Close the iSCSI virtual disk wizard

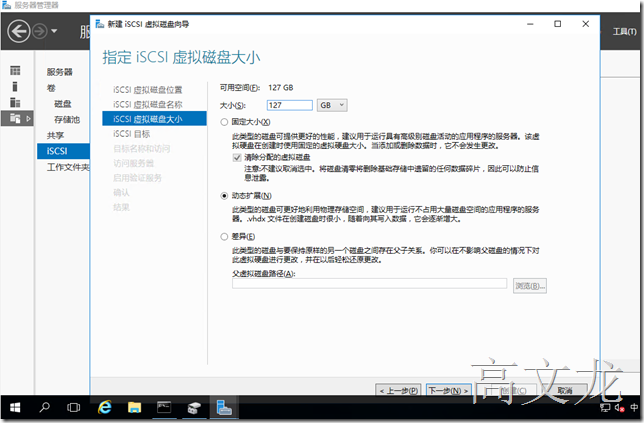(586, 24)
